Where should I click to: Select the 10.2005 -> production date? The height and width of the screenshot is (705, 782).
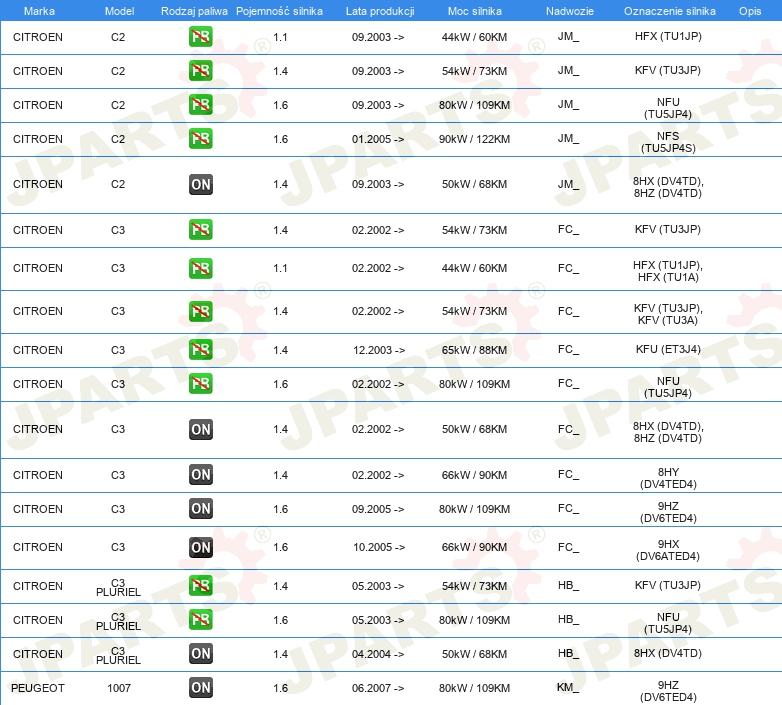point(379,547)
